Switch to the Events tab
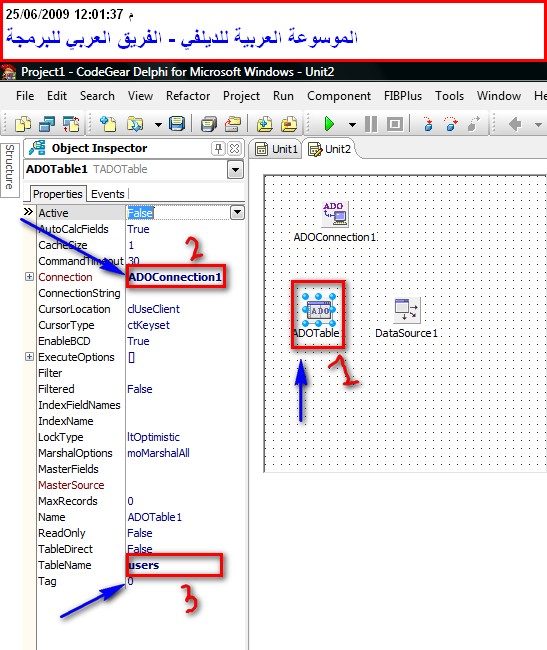Image resolution: width=547 pixels, height=650 pixels. click(x=108, y=194)
